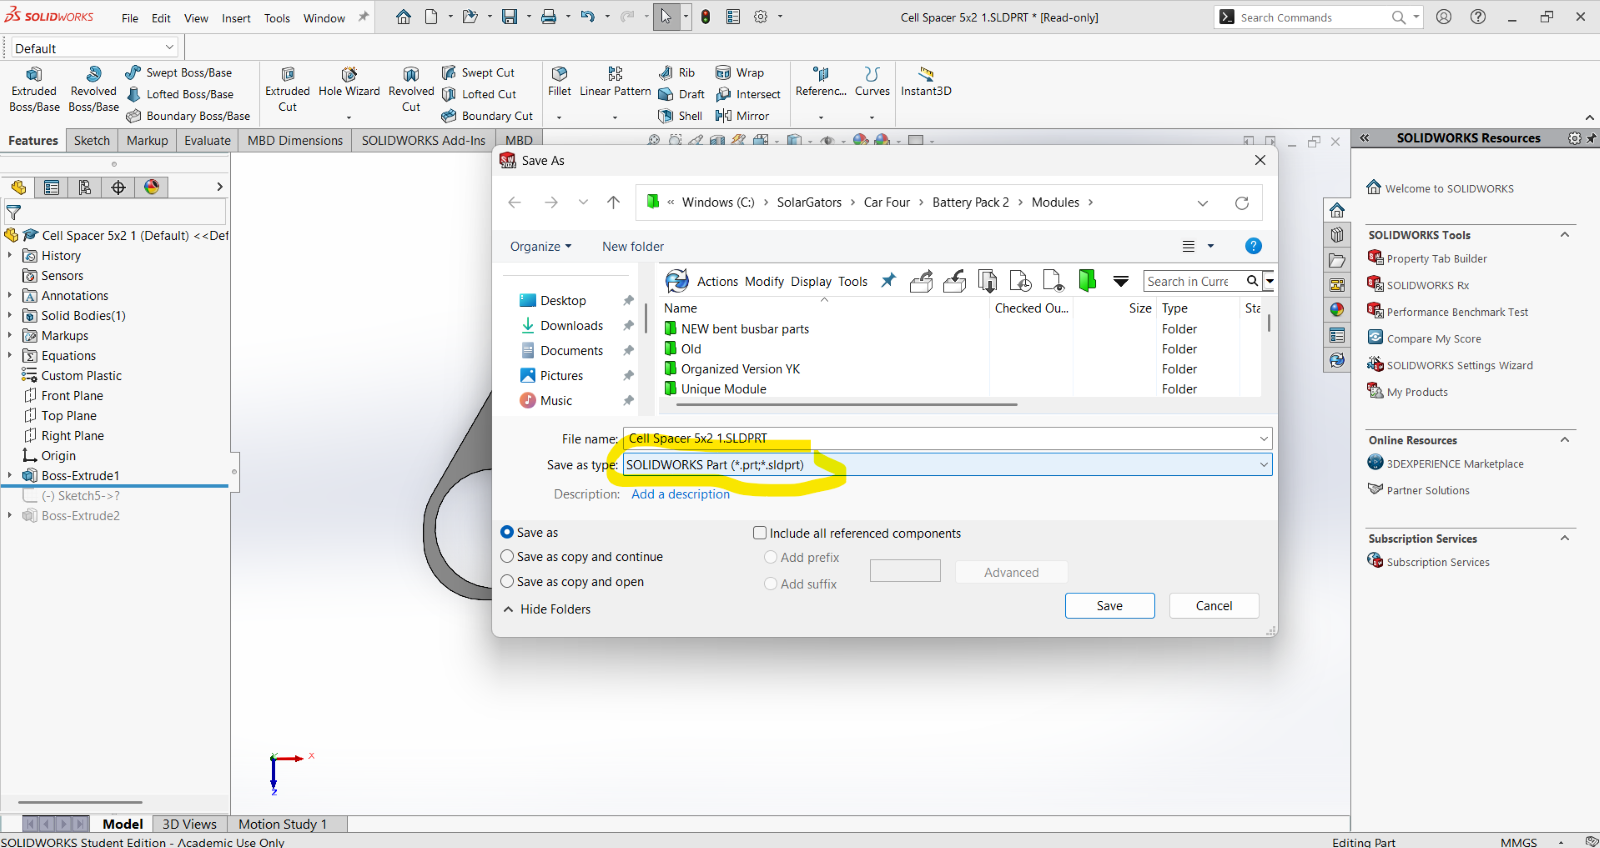The width and height of the screenshot is (1600, 848).
Task: Open 3DEXPERIENCE Marketplace link
Action: [x=1454, y=463]
